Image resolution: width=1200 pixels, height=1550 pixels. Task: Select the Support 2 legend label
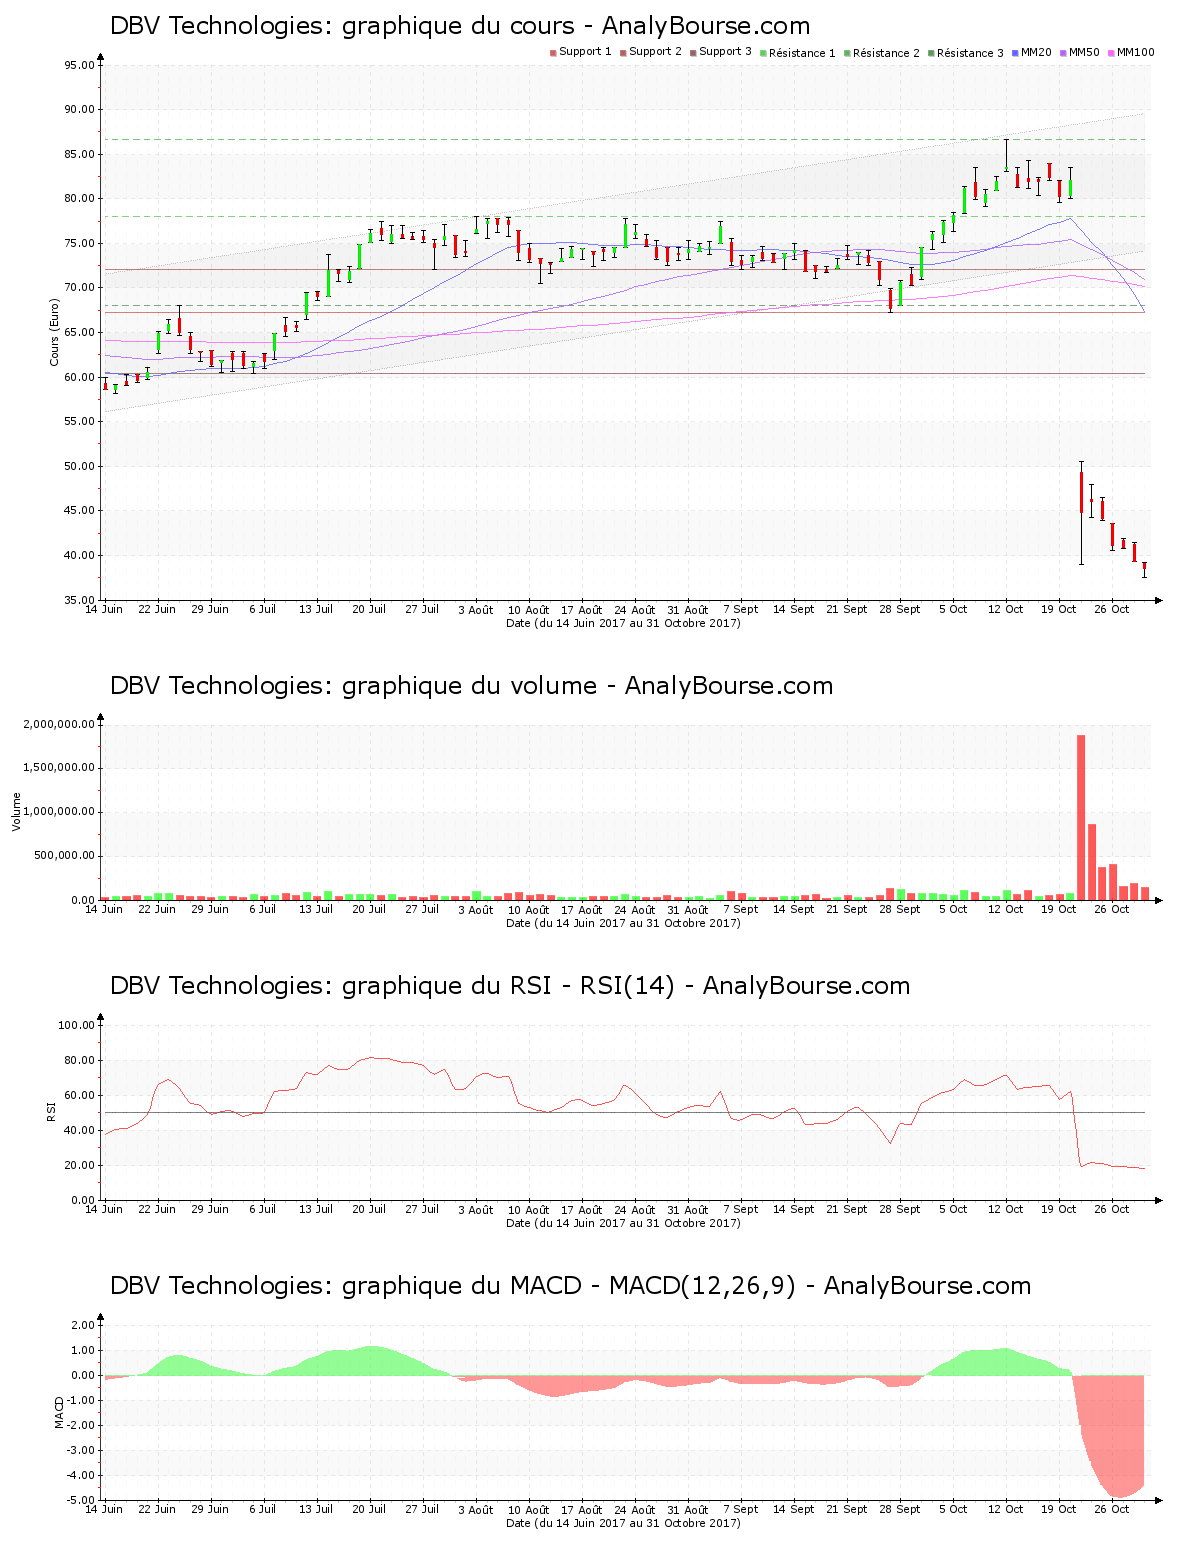click(x=655, y=52)
